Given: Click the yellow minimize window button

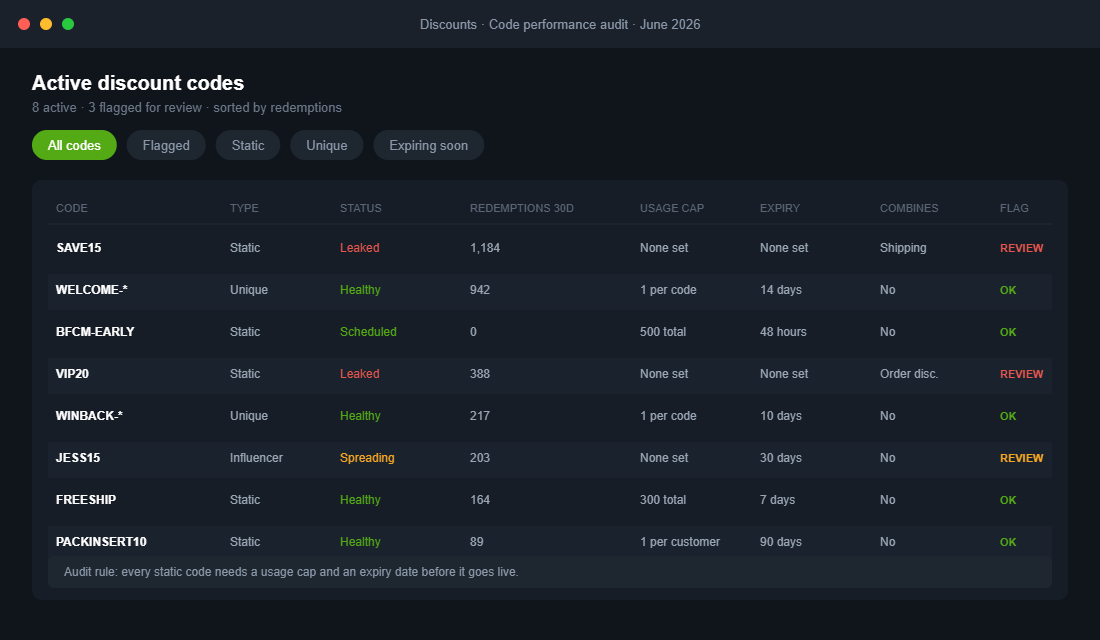Looking at the screenshot, I should 46,24.
